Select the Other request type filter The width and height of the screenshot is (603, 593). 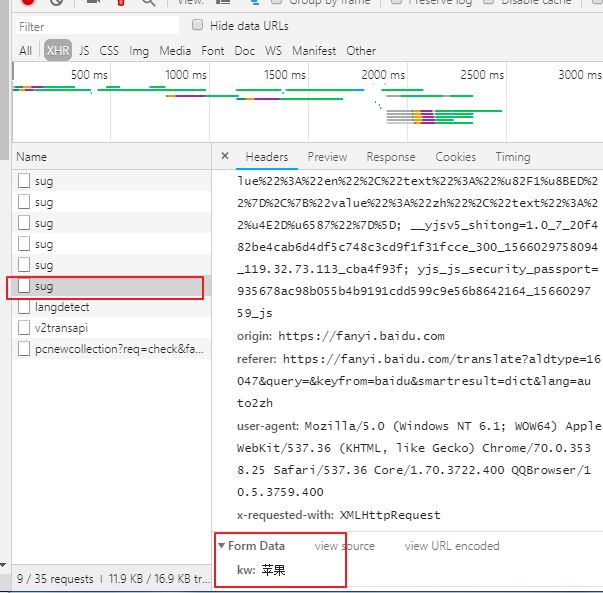tap(361, 50)
